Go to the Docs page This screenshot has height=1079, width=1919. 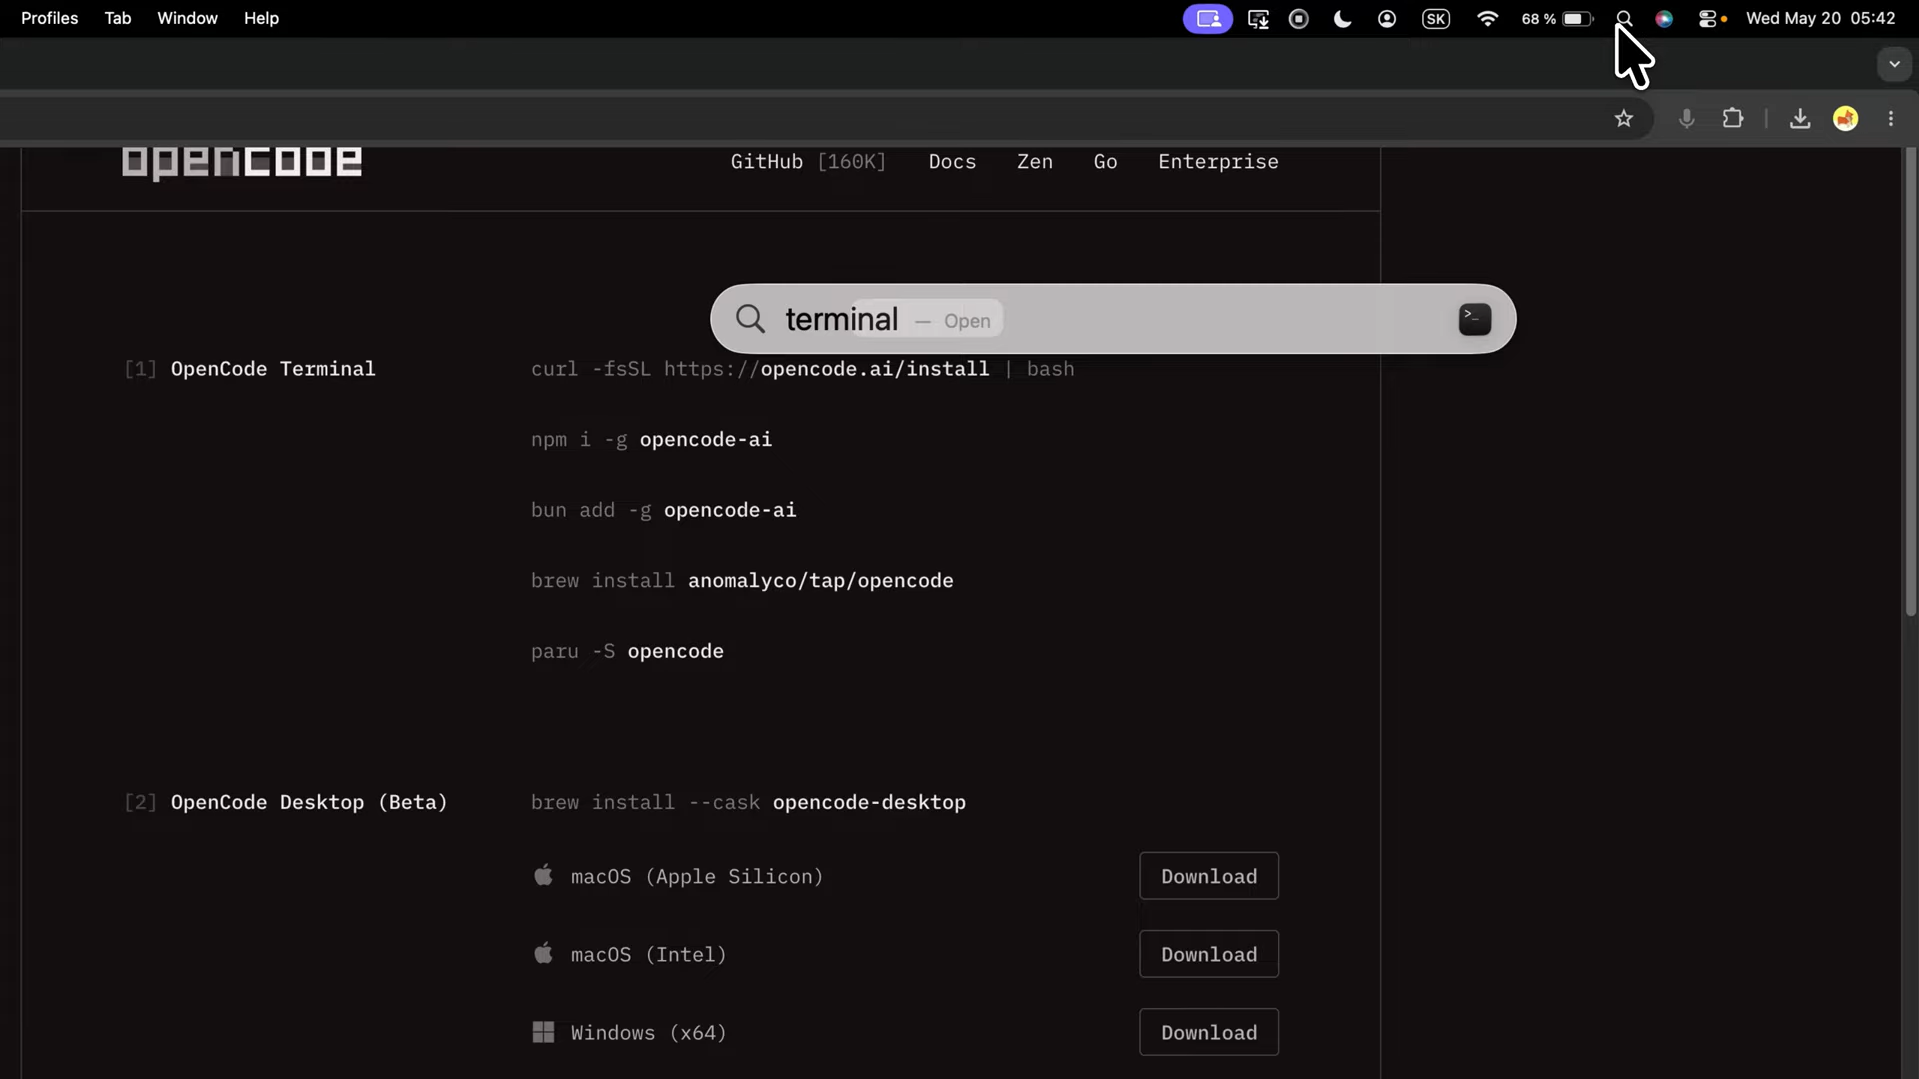click(952, 162)
